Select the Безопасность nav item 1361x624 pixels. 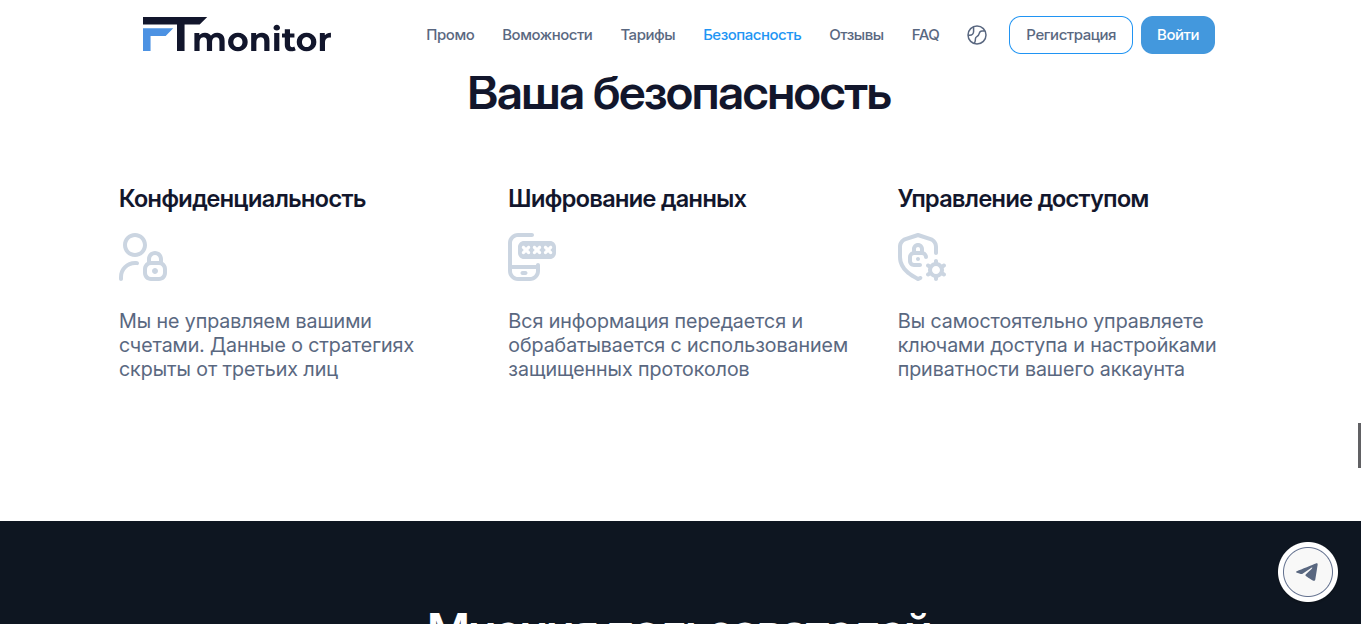click(x=752, y=35)
